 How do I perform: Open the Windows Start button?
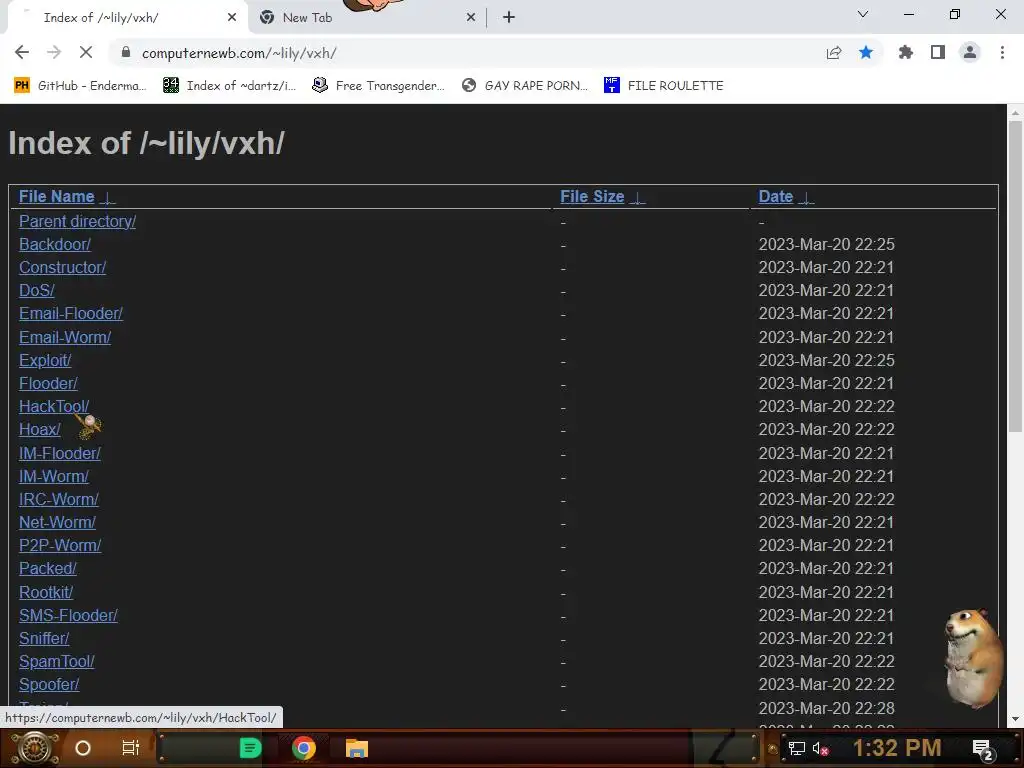click(x=34, y=748)
